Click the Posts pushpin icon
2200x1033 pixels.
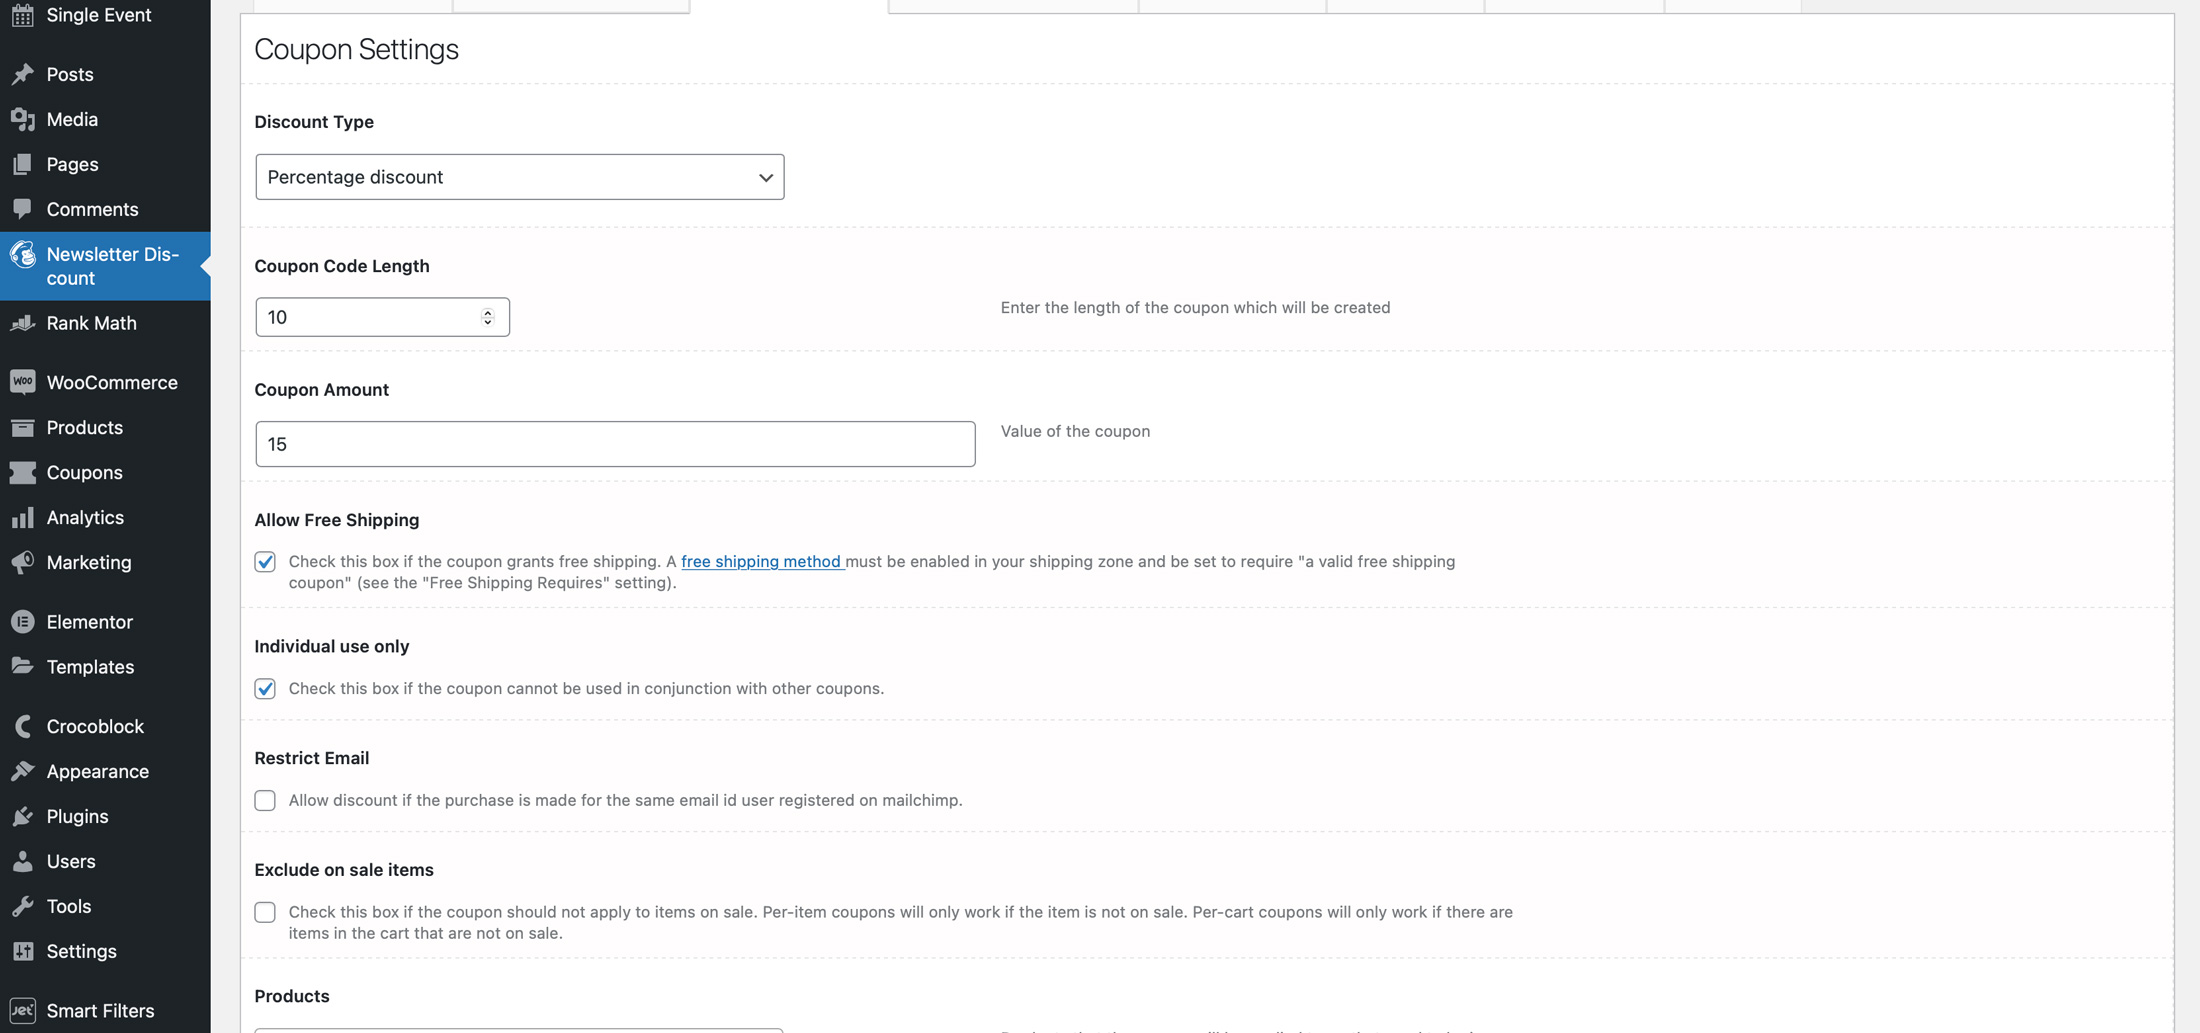22,74
